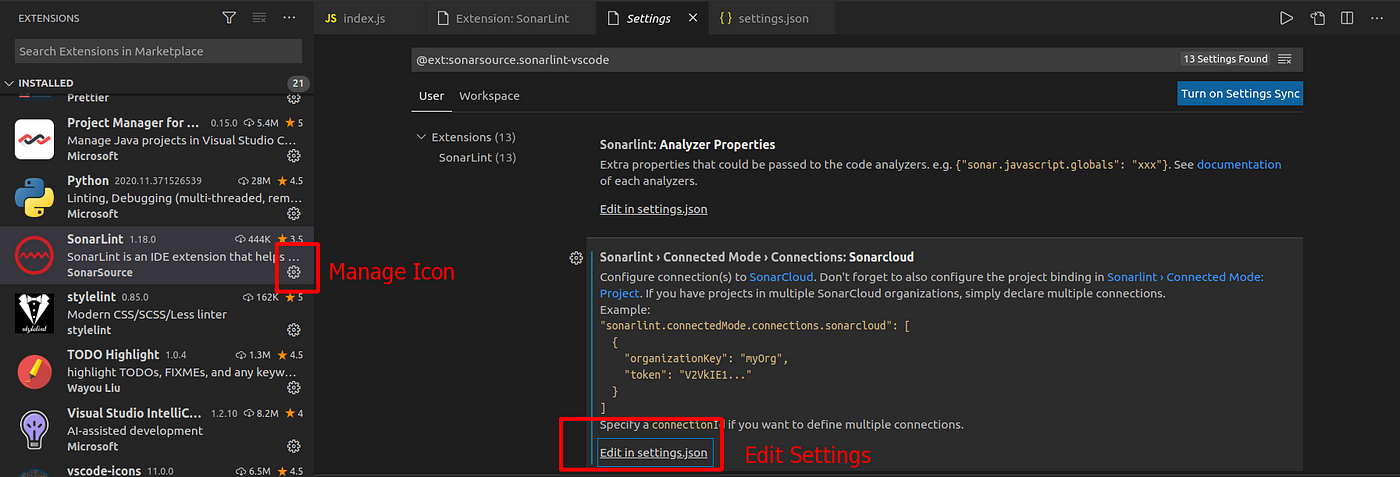Toggle split editor layout icon
This screenshot has height=477, width=1400.
pyautogui.click(x=1347, y=18)
